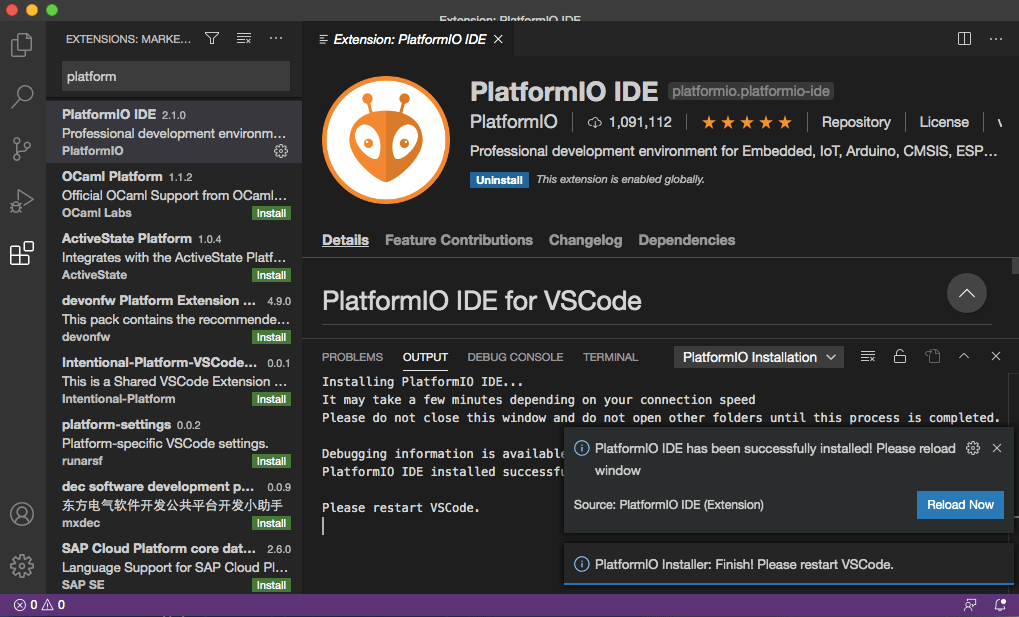Toggle panel maximize with chevron icon
Viewport: 1019px width, 617px height.
click(x=963, y=356)
